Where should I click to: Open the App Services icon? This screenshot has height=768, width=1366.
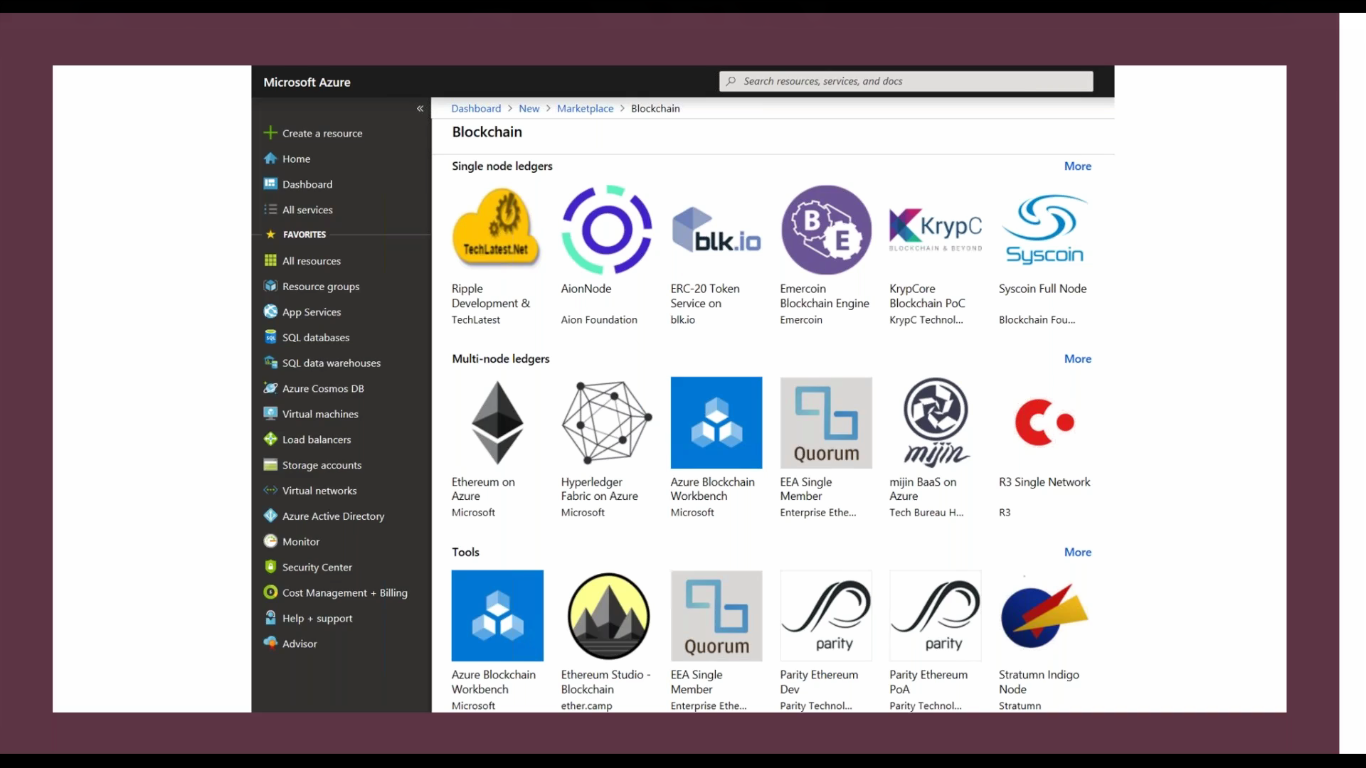270,312
